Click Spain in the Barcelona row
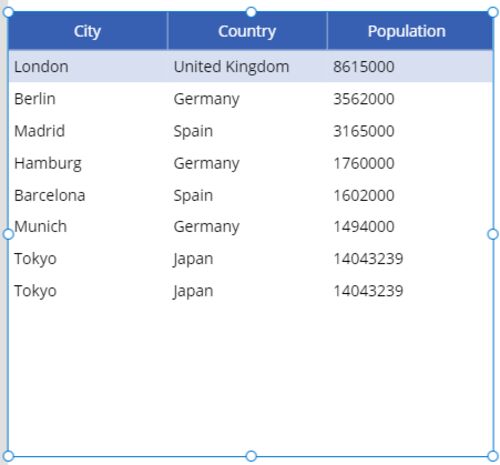500x465 pixels. click(x=193, y=196)
